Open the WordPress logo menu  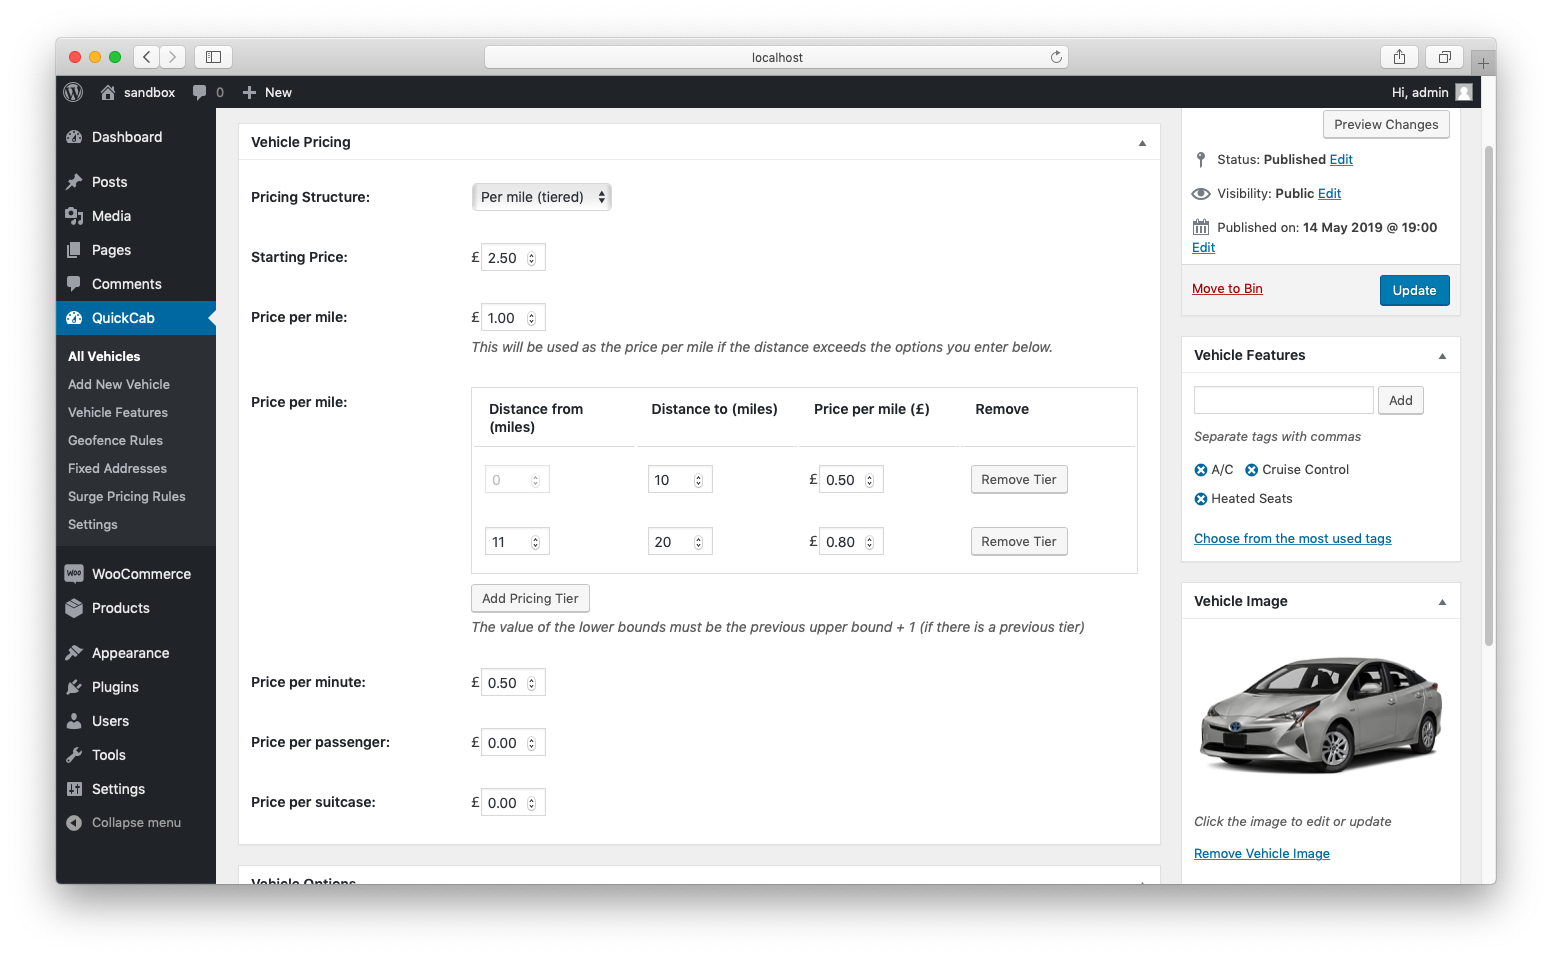coord(73,92)
